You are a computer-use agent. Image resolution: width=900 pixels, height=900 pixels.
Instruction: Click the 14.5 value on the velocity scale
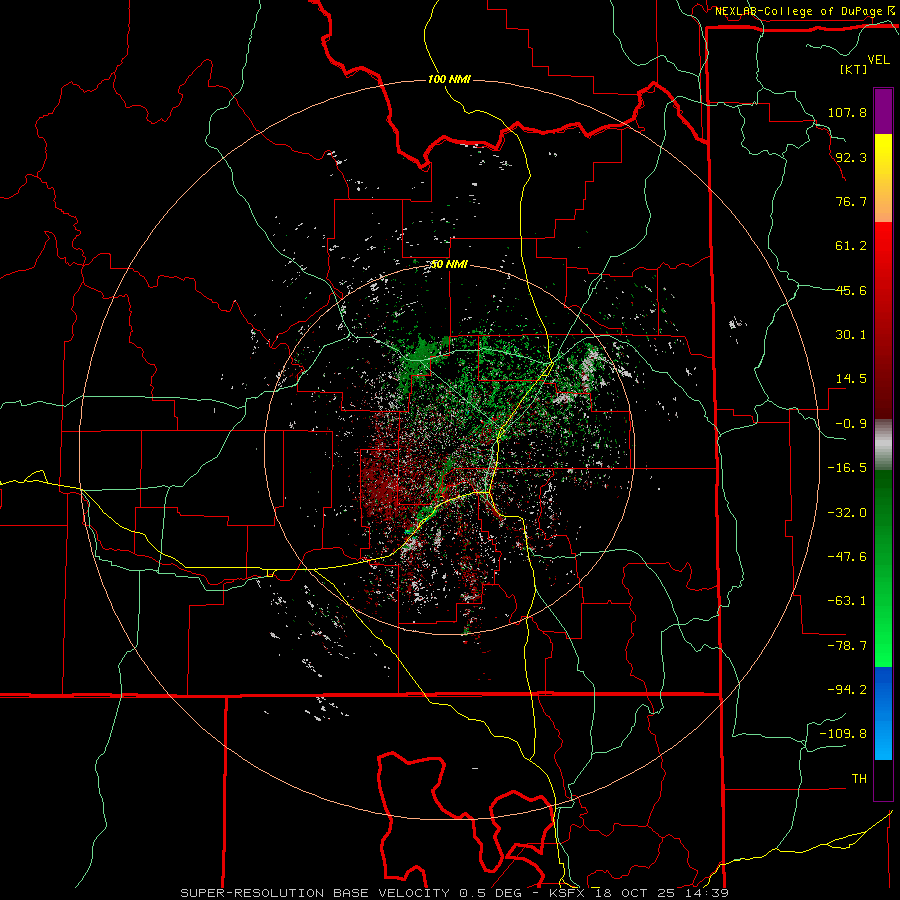[x=851, y=379]
